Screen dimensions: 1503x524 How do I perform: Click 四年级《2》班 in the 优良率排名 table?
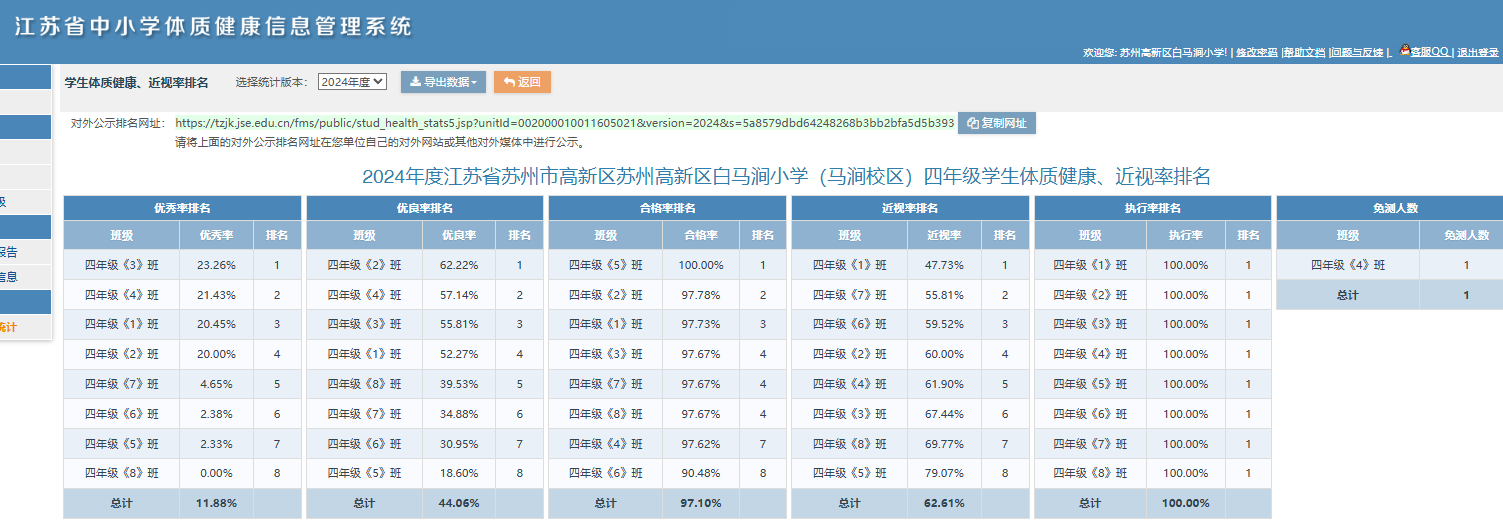tap(365, 265)
